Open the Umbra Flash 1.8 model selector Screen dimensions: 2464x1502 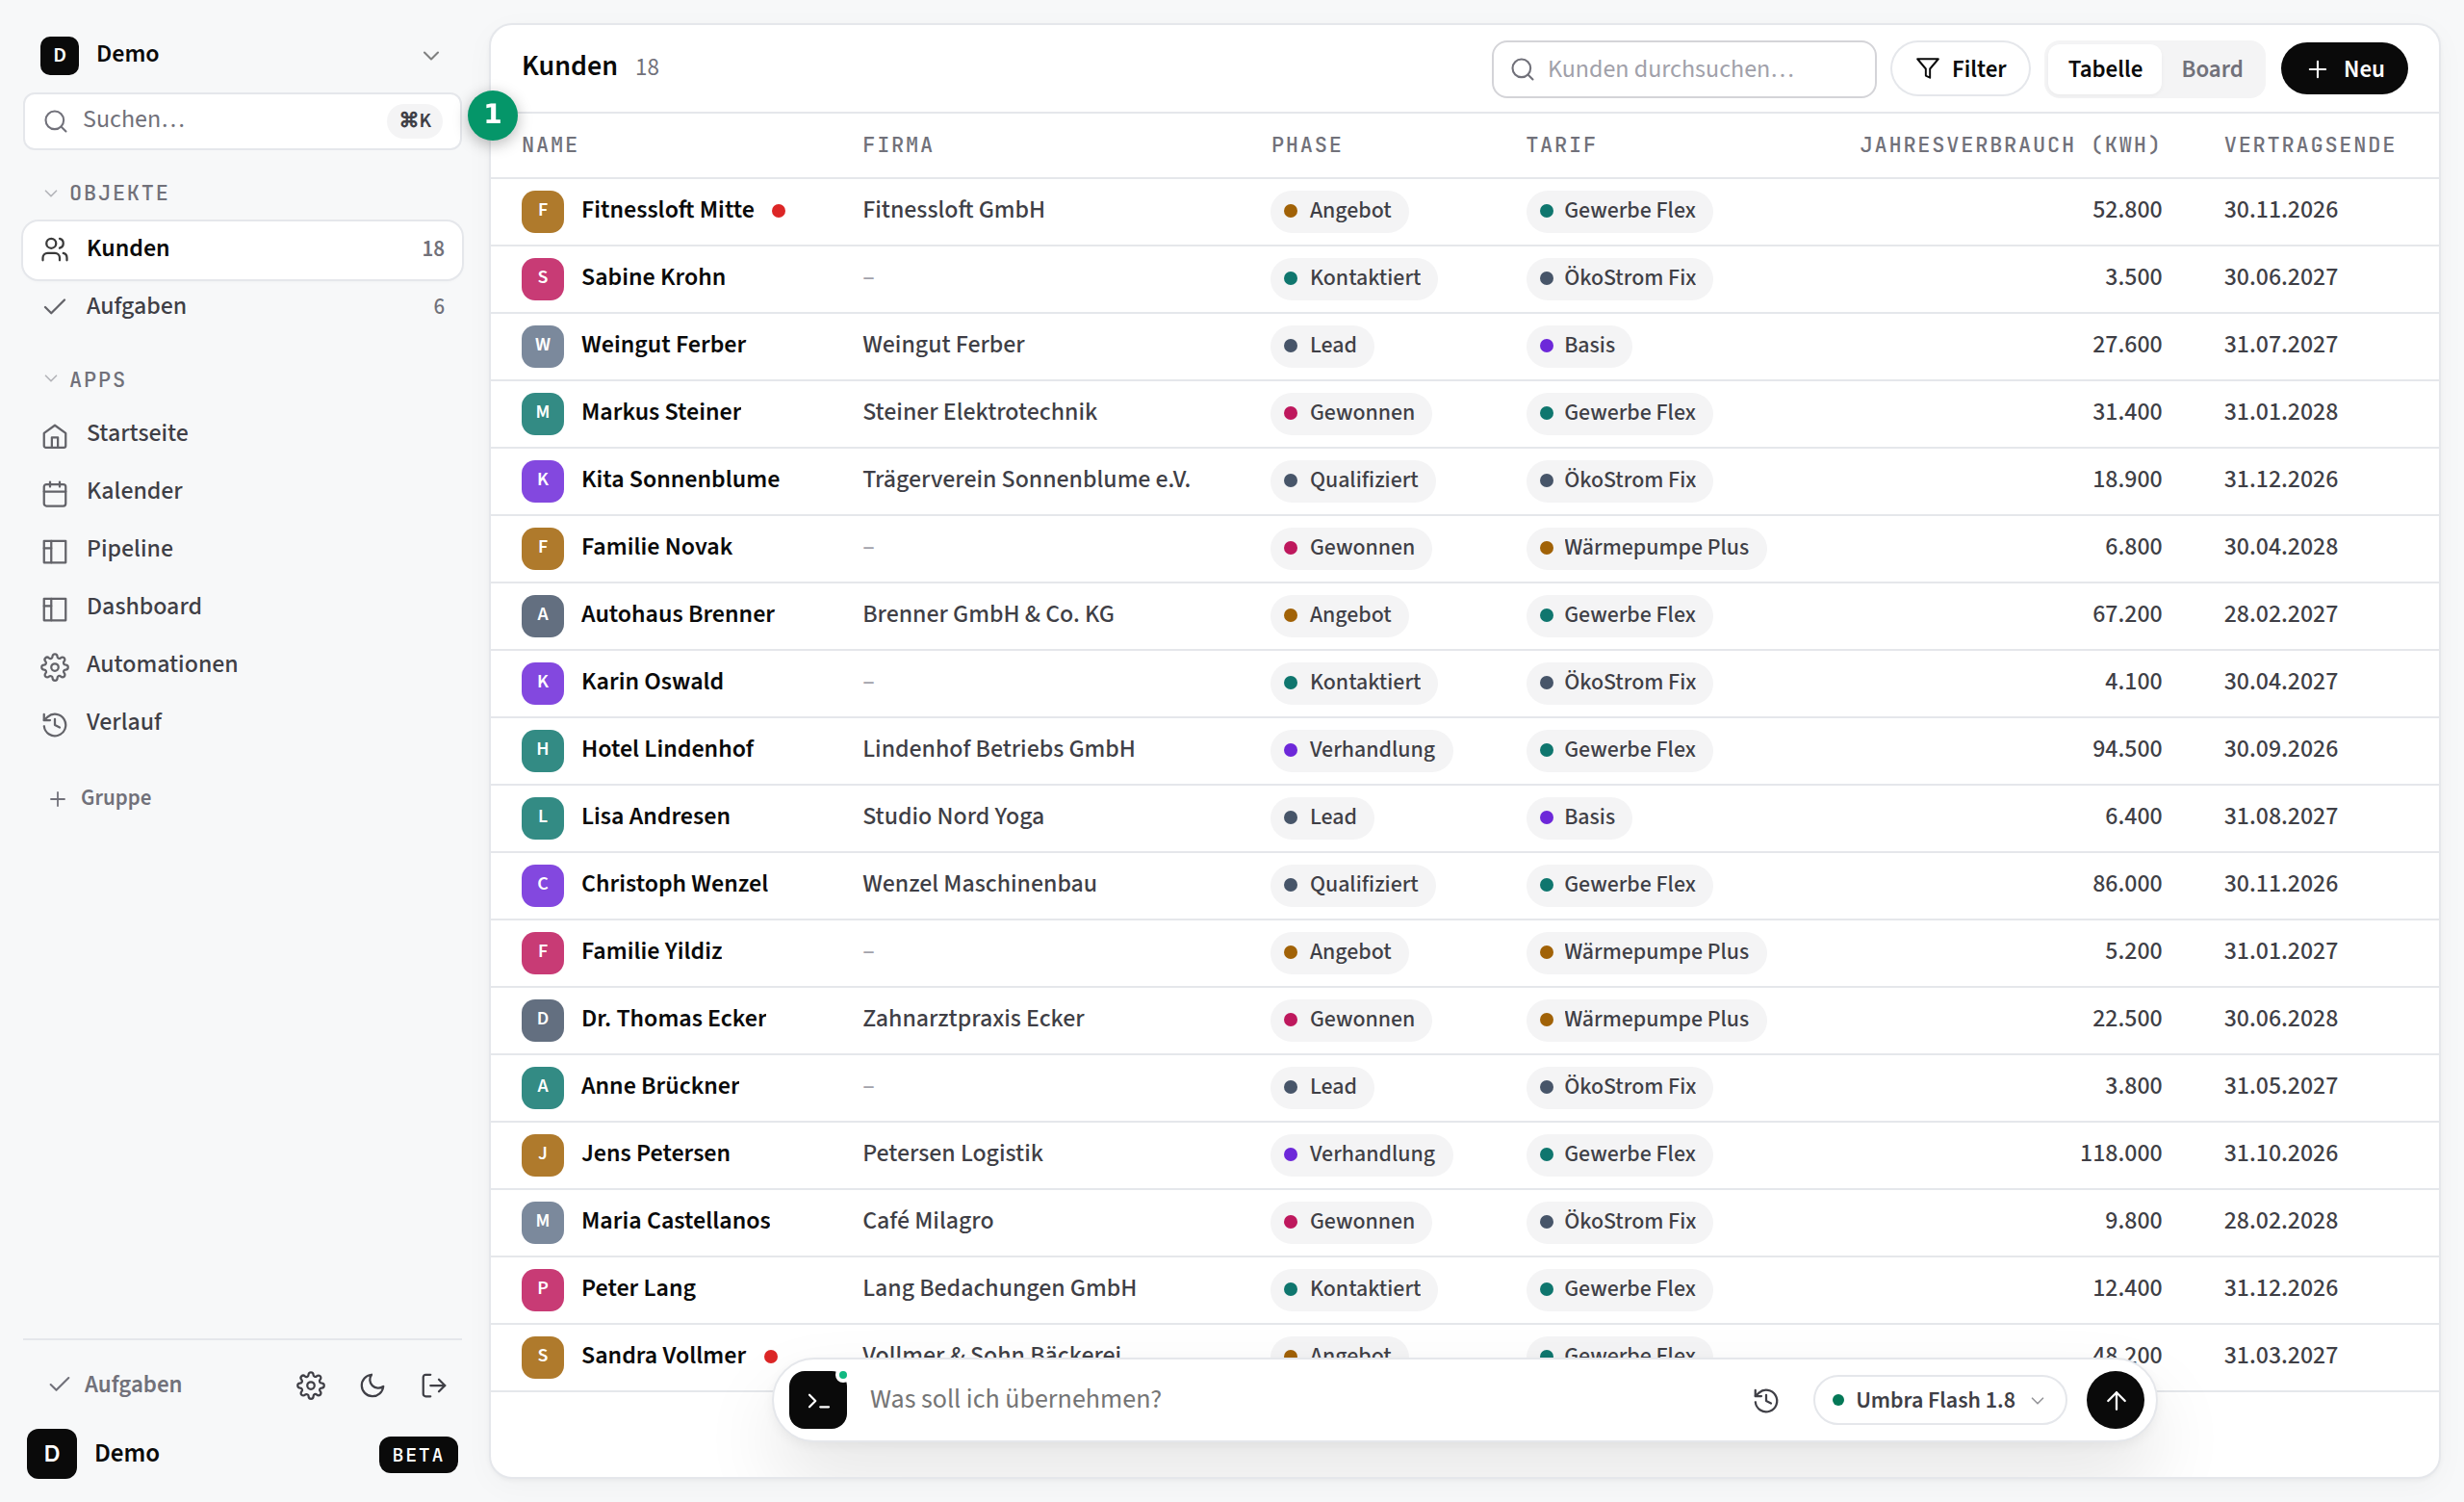pos(1939,1400)
